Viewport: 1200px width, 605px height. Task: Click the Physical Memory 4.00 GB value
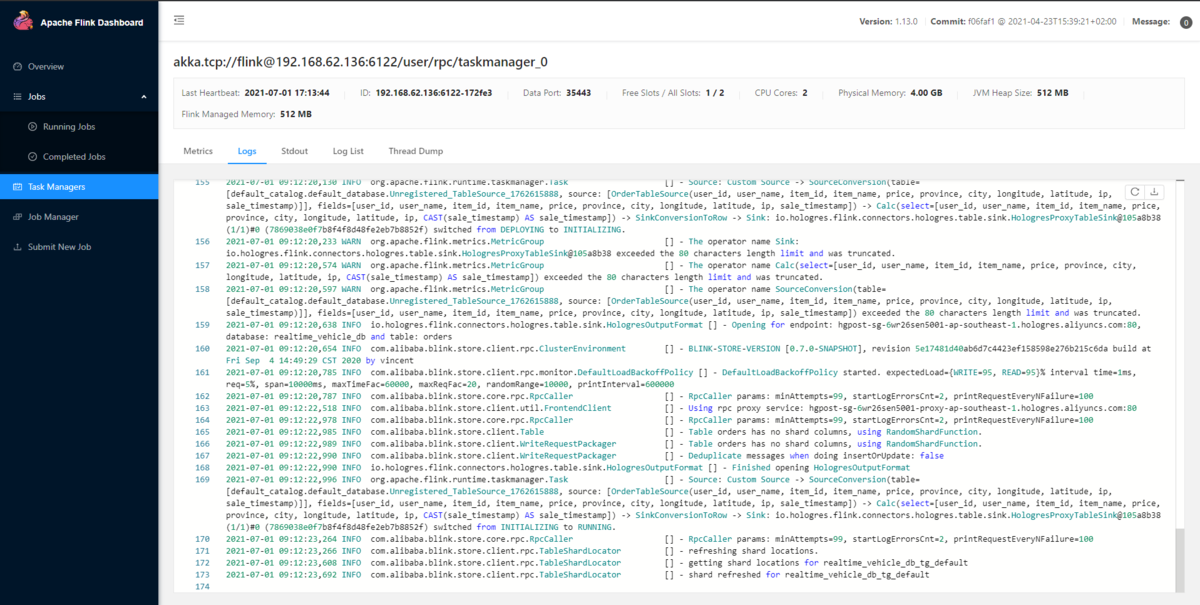coord(925,93)
